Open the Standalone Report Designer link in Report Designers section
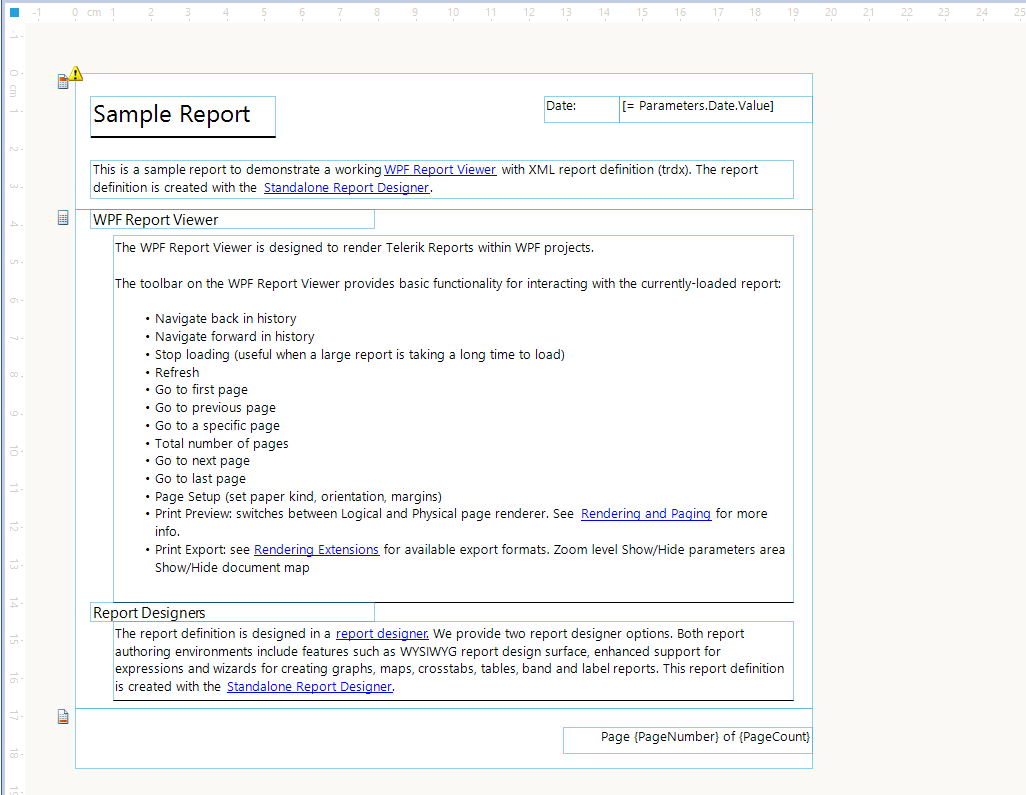Viewport: 1026px width, 795px height. coord(310,686)
